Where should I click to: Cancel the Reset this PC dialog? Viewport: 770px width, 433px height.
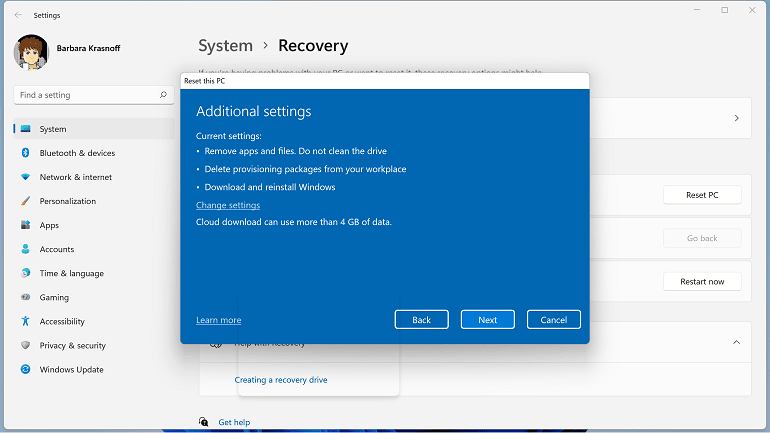click(x=554, y=320)
